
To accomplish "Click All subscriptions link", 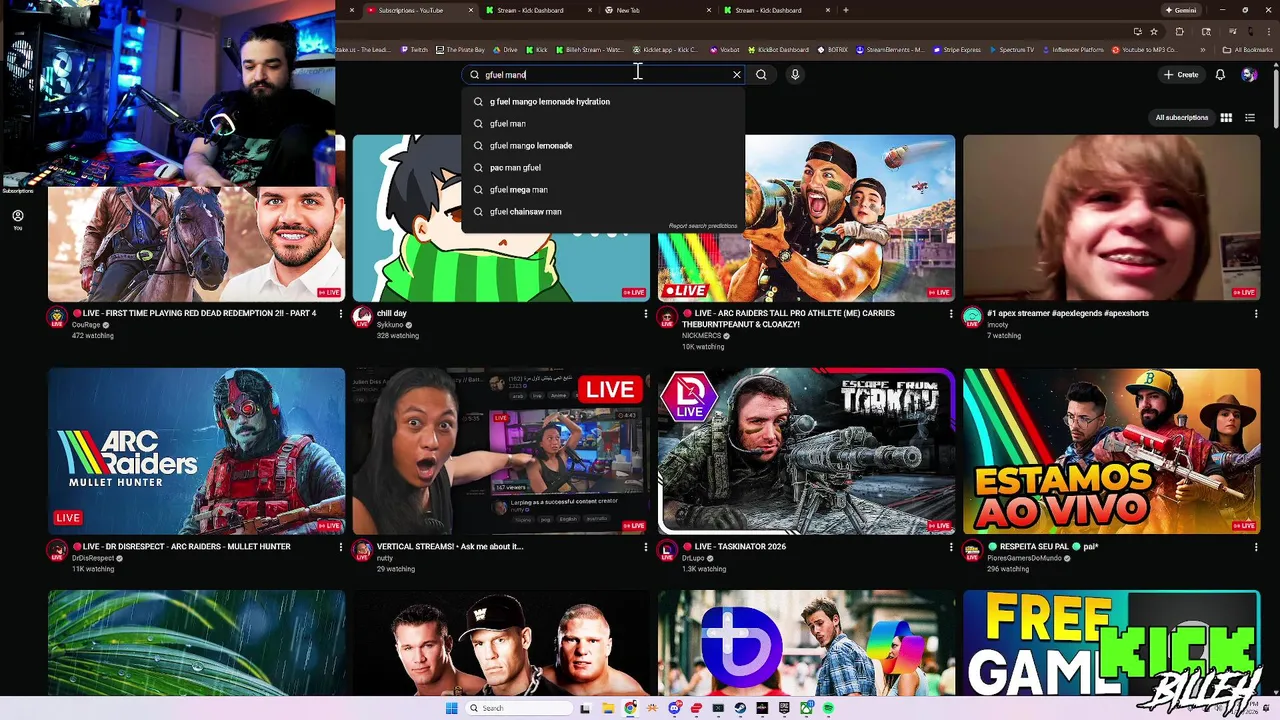I will (x=1182, y=118).
